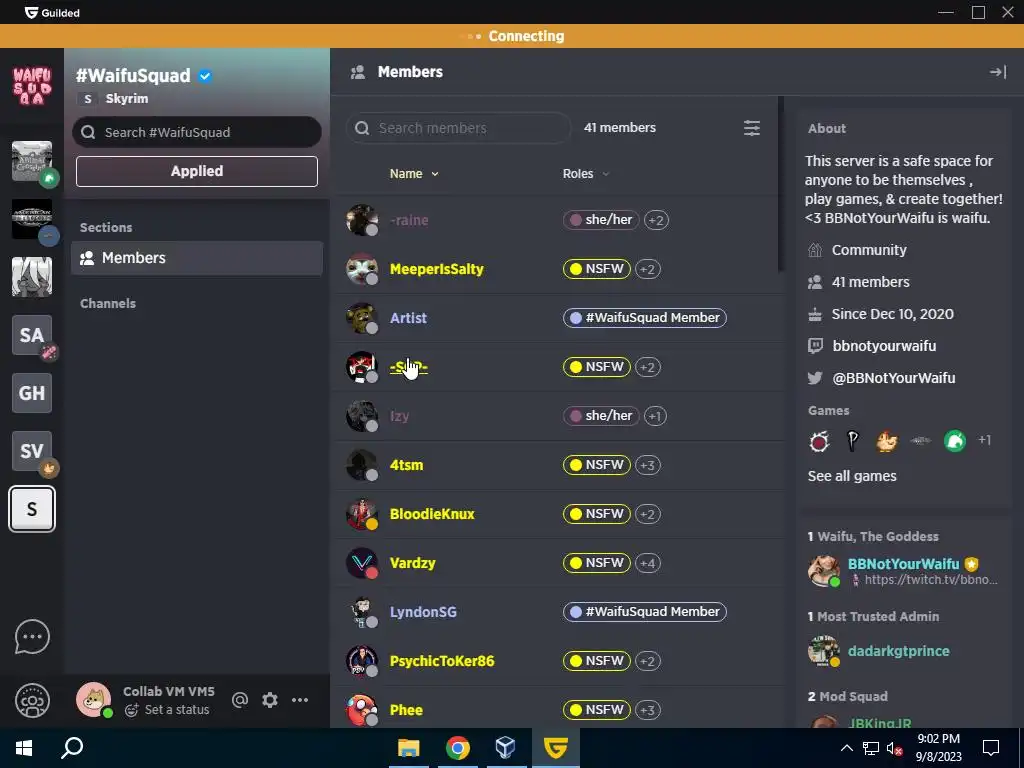
Task: Open the more options ellipsis
Action: (x=300, y=700)
